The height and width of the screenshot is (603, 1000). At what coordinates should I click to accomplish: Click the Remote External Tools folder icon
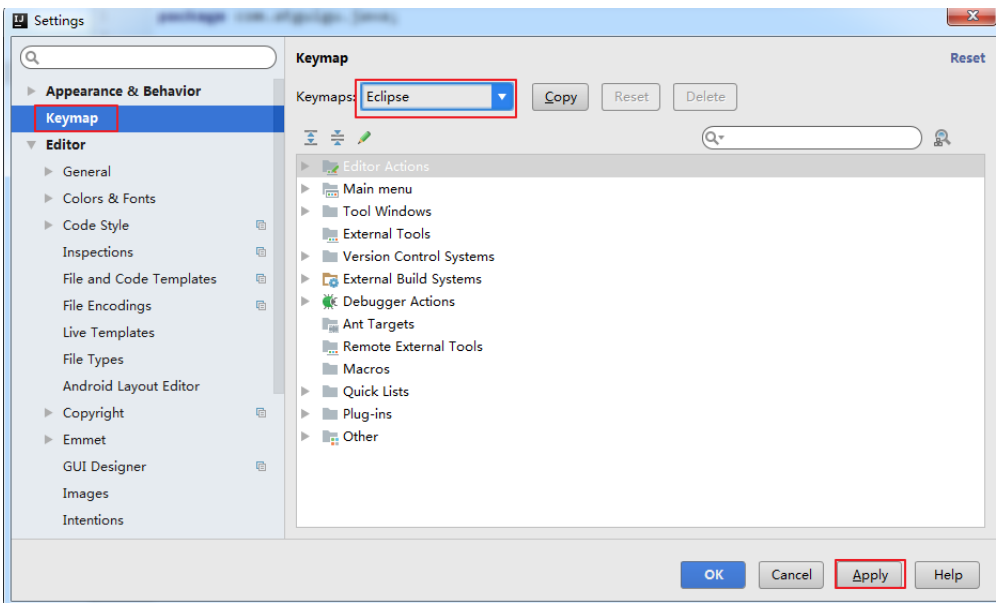click(330, 347)
